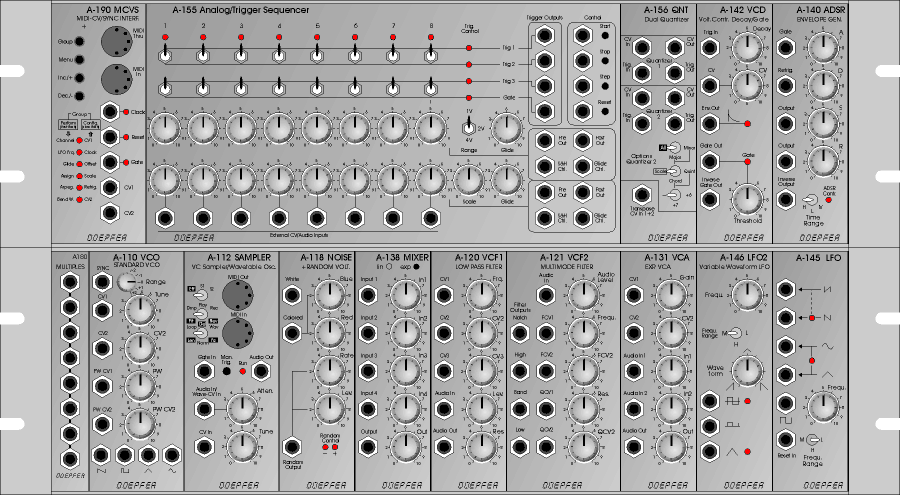
Task: Adjust the step 1 upper-row knob on A-155
Action: tap(165, 128)
